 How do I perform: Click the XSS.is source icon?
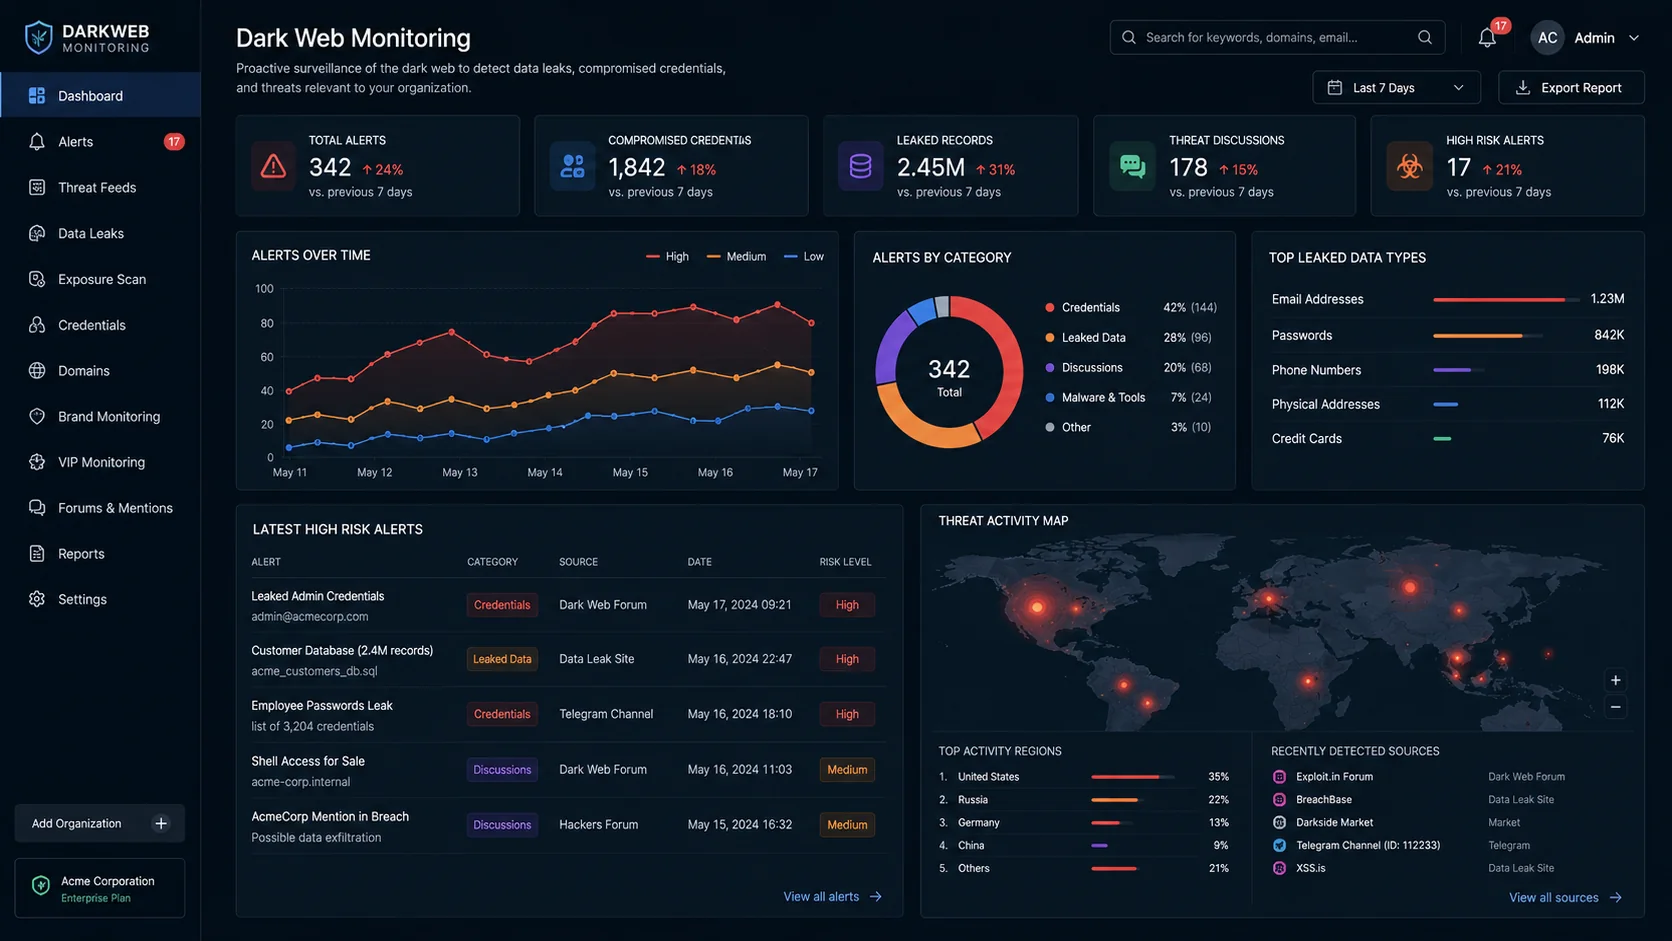point(1279,869)
